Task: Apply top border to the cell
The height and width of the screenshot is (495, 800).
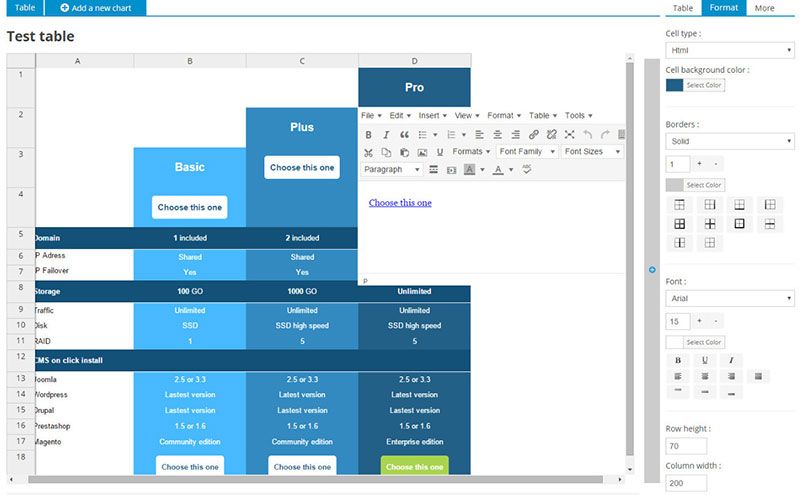Action: pos(680,205)
